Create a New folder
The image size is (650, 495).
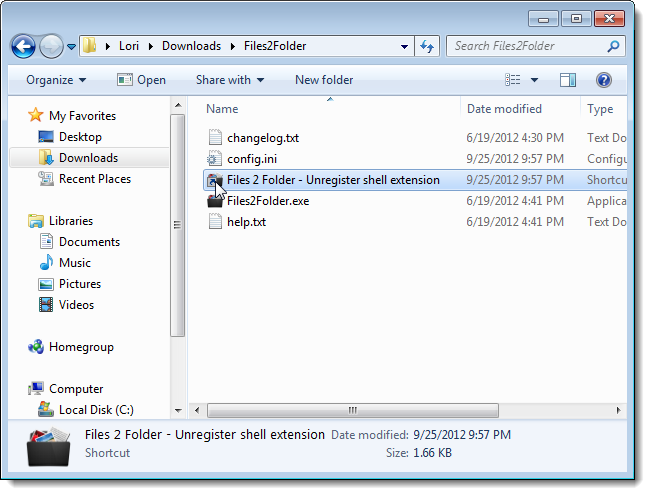(x=324, y=80)
